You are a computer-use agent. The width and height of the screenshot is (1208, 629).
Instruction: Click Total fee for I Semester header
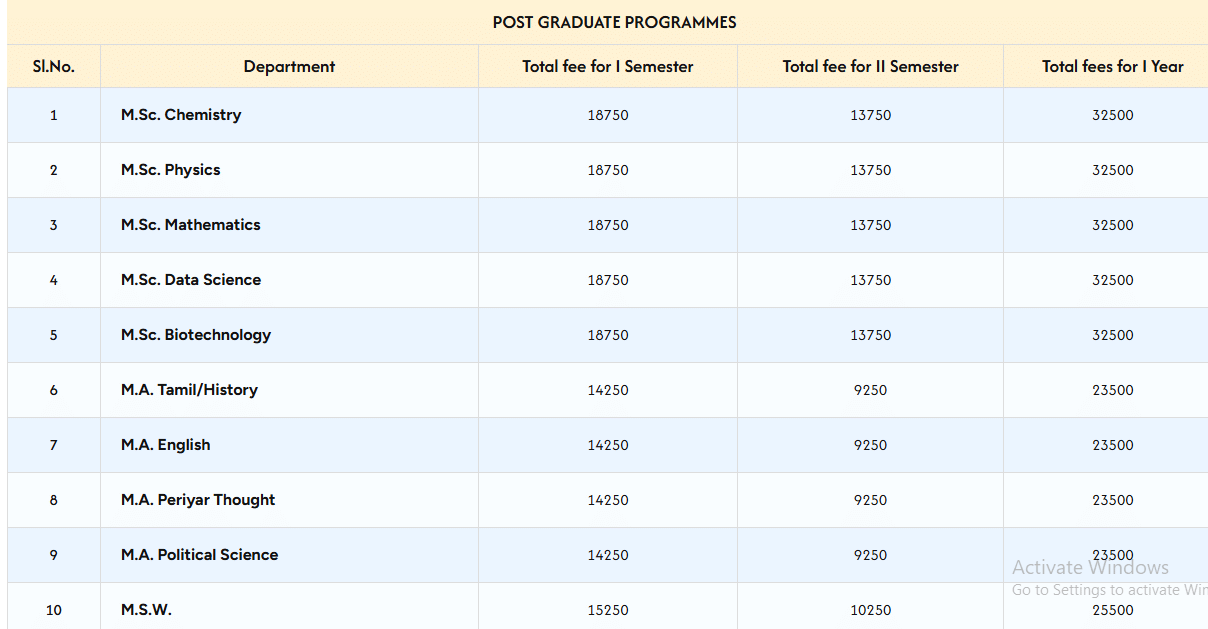click(x=607, y=67)
